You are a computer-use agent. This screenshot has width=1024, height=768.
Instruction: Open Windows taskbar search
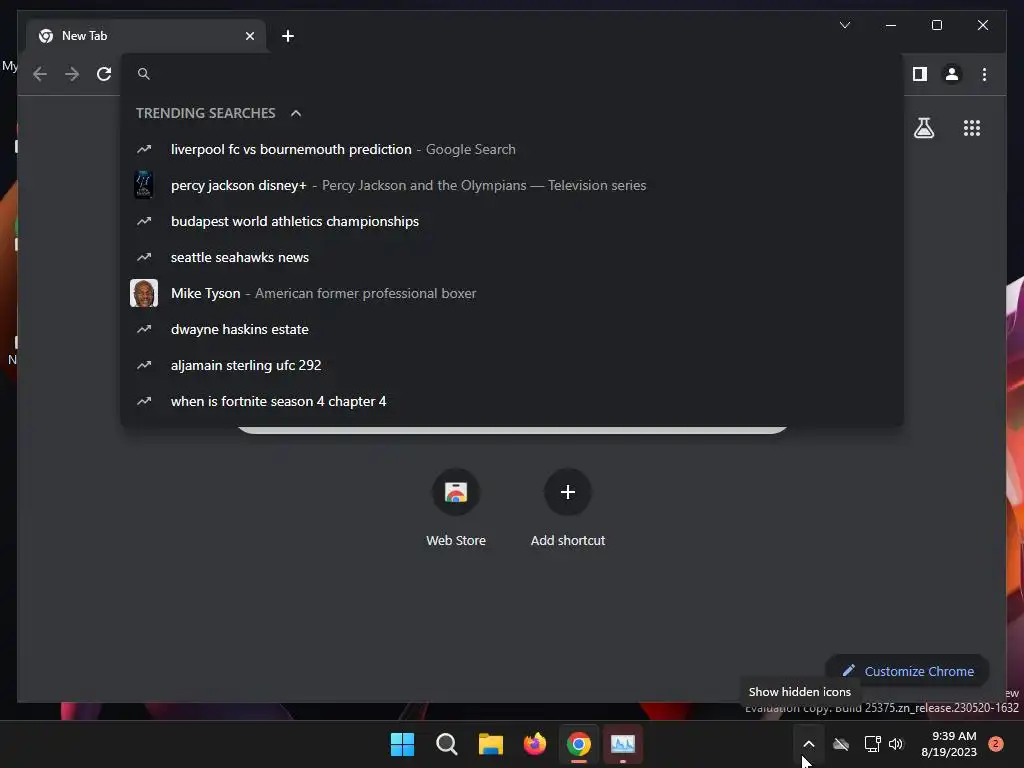point(447,744)
